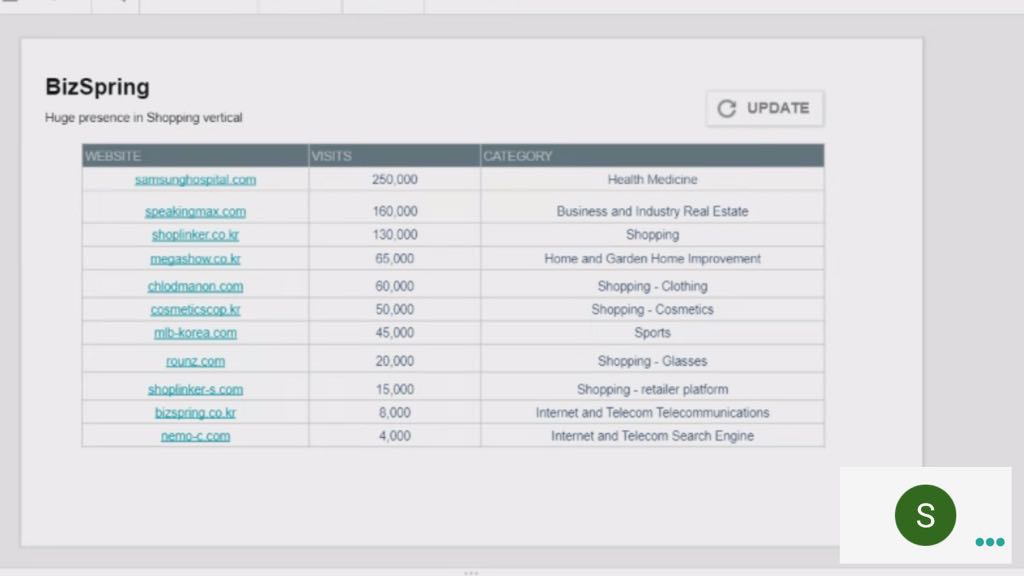Image resolution: width=1024 pixels, height=576 pixels.
Task: Select the 250,000 visits cell
Action: pos(394,180)
